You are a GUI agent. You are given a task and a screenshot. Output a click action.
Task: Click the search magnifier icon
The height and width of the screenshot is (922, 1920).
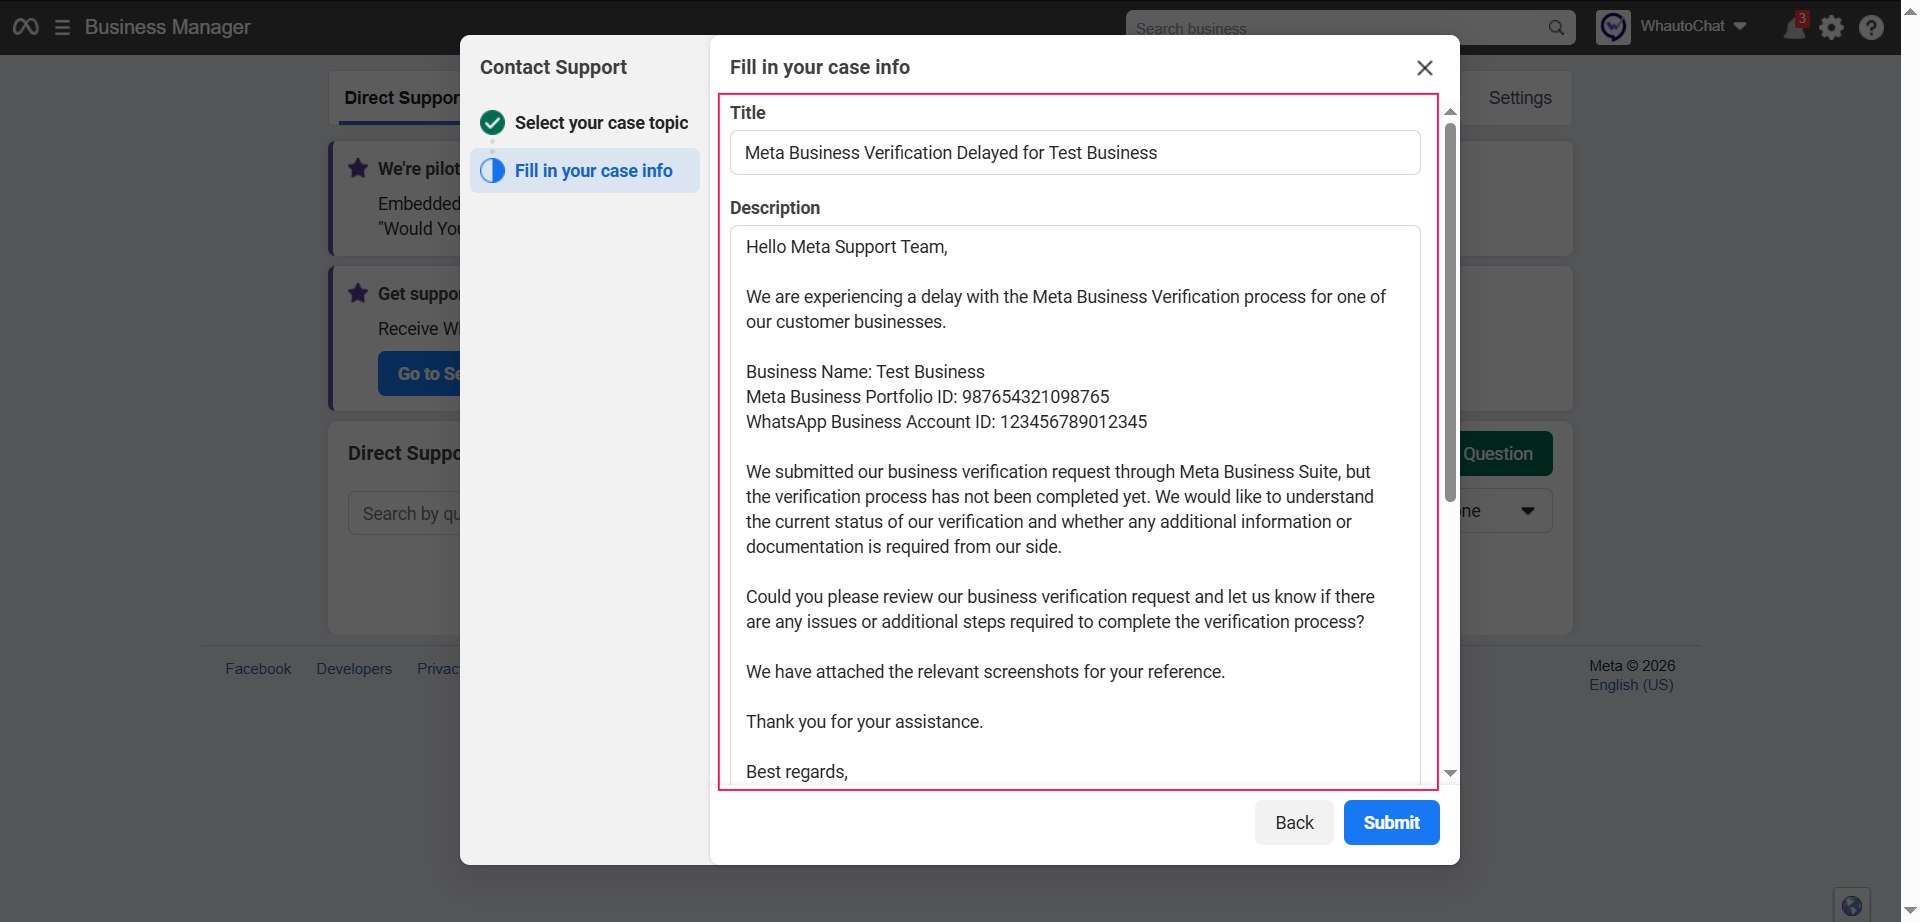coord(1556,28)
